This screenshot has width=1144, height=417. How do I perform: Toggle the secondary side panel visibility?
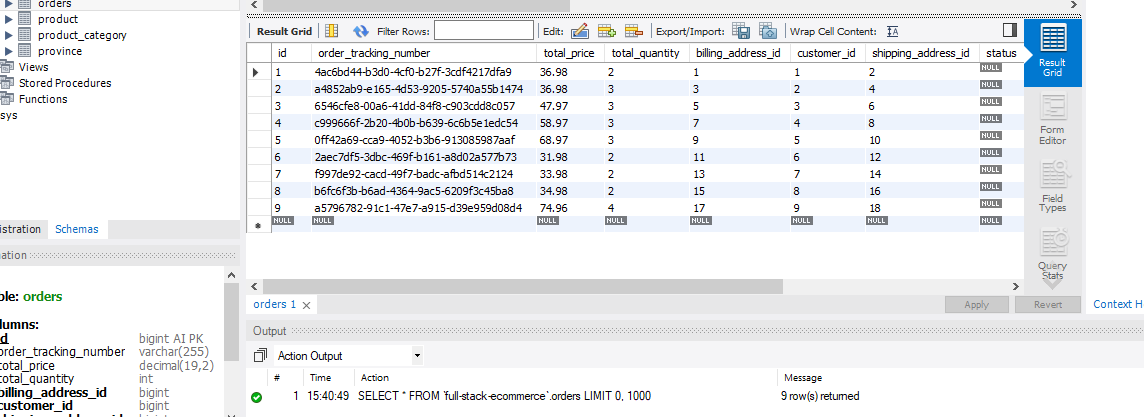click(x=1010, y=30)
